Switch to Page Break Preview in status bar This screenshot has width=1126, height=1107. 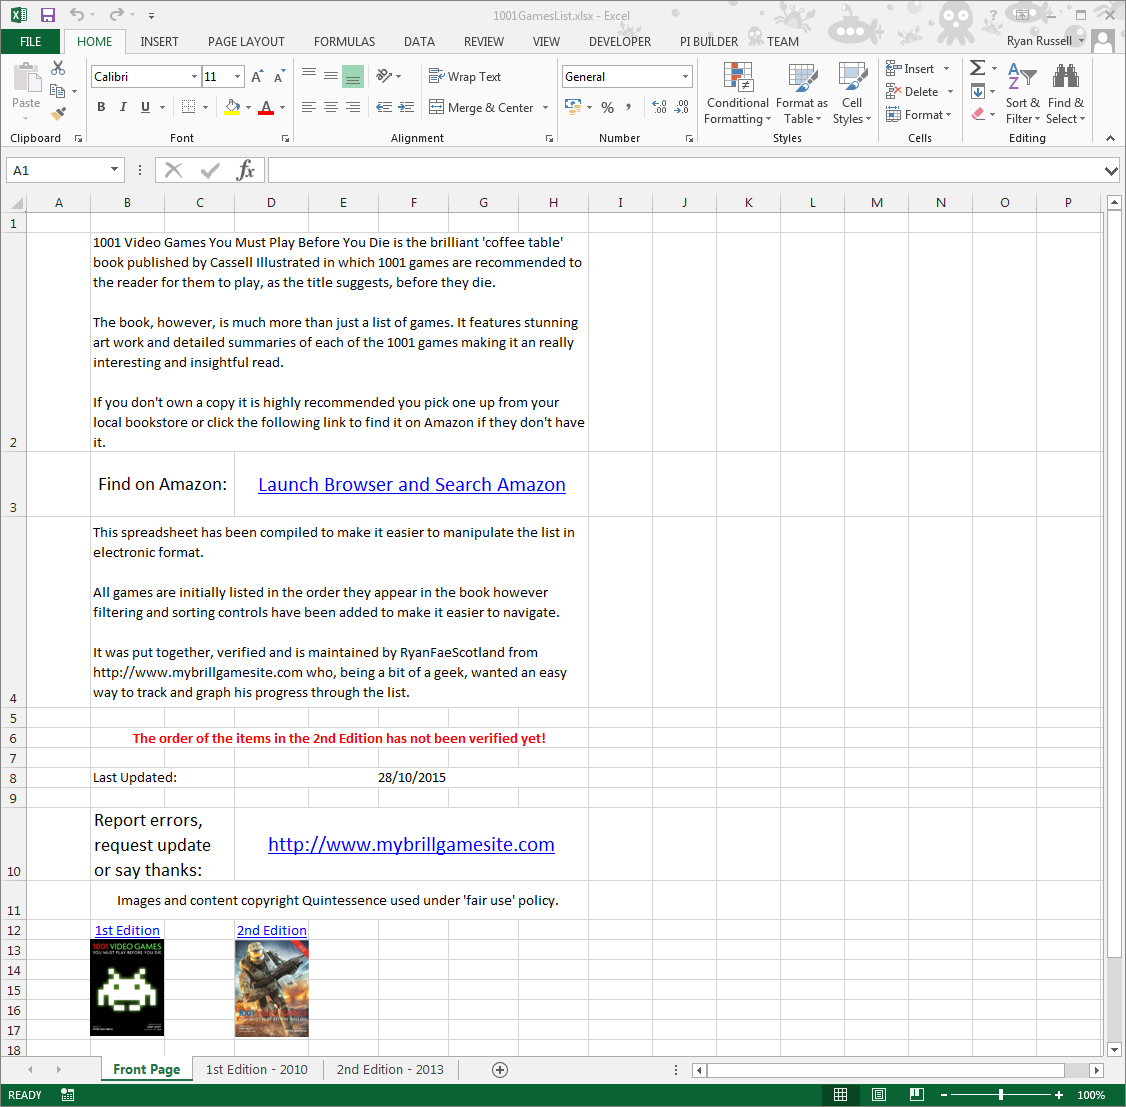pos(916,1095)
